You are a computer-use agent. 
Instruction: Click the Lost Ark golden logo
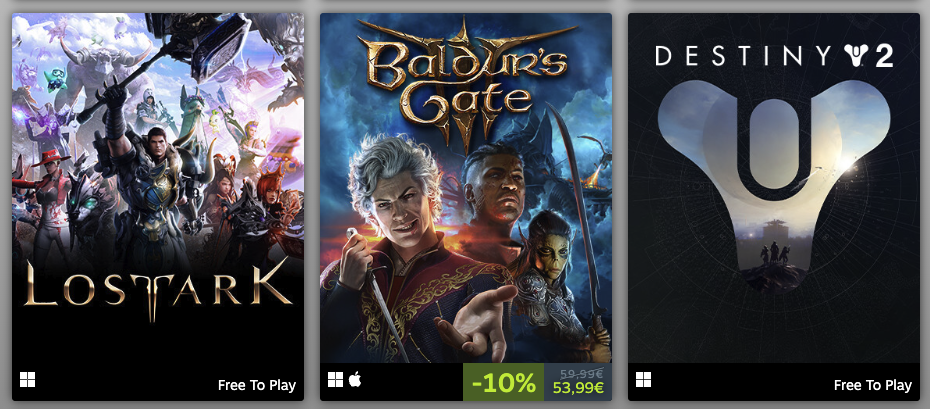point(157,285)
